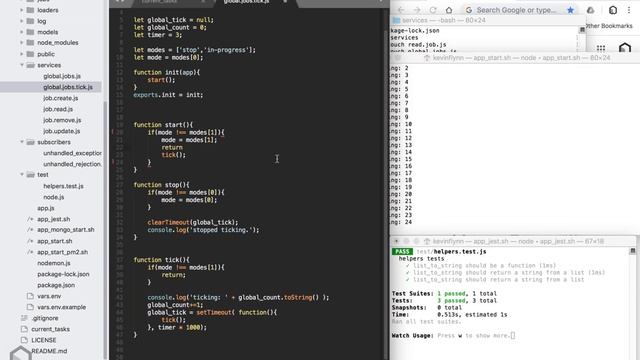The width and height of the screenshot is (640, 360).
Task: Open app_jest.sh script file
Action: coord(53,219)
